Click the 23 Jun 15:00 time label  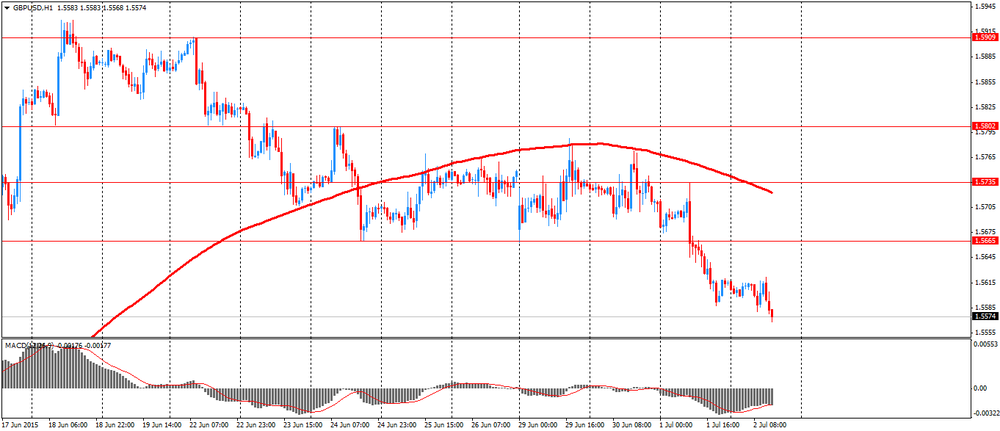pyautogui.click(x=303, y=424)
